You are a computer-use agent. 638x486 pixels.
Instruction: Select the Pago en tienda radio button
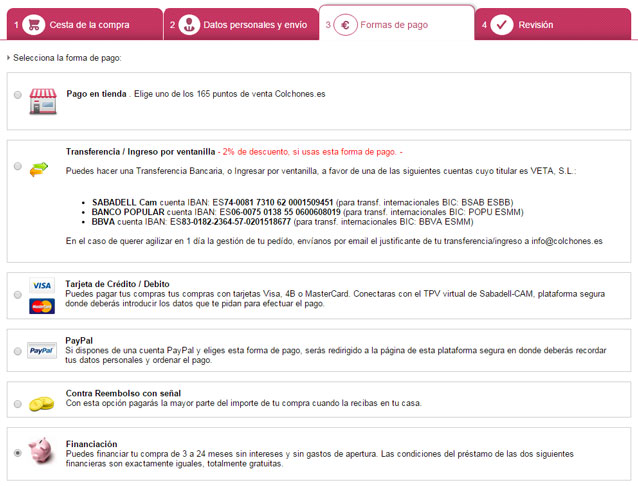click(x=18, y=95)
